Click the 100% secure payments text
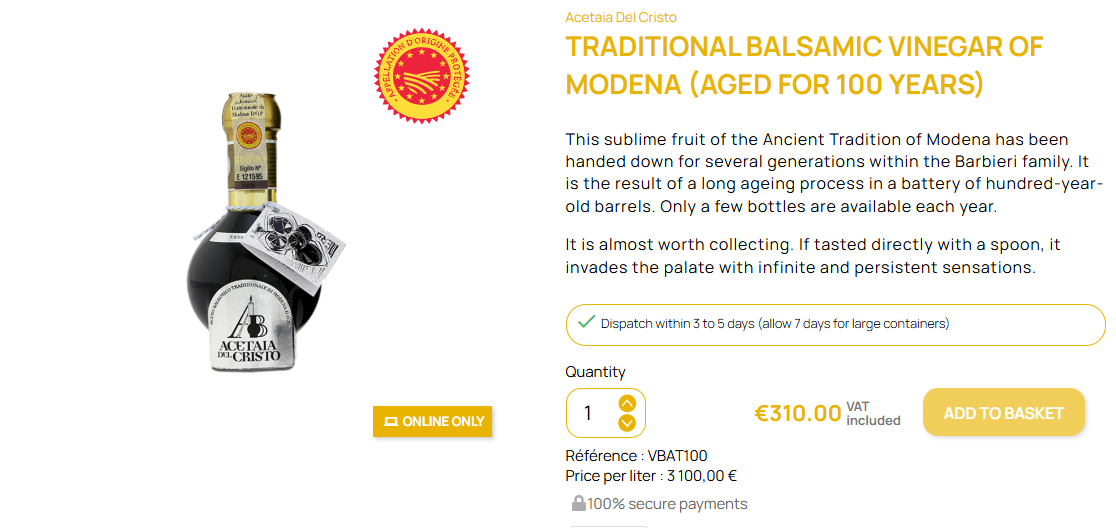 point(667,504)
